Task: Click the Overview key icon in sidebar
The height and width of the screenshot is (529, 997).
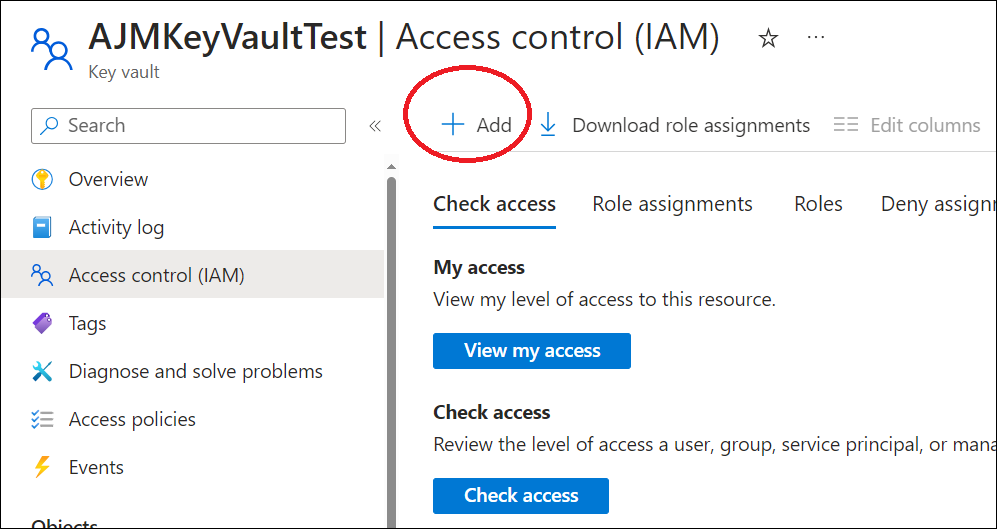Action: tap(42, 180)
